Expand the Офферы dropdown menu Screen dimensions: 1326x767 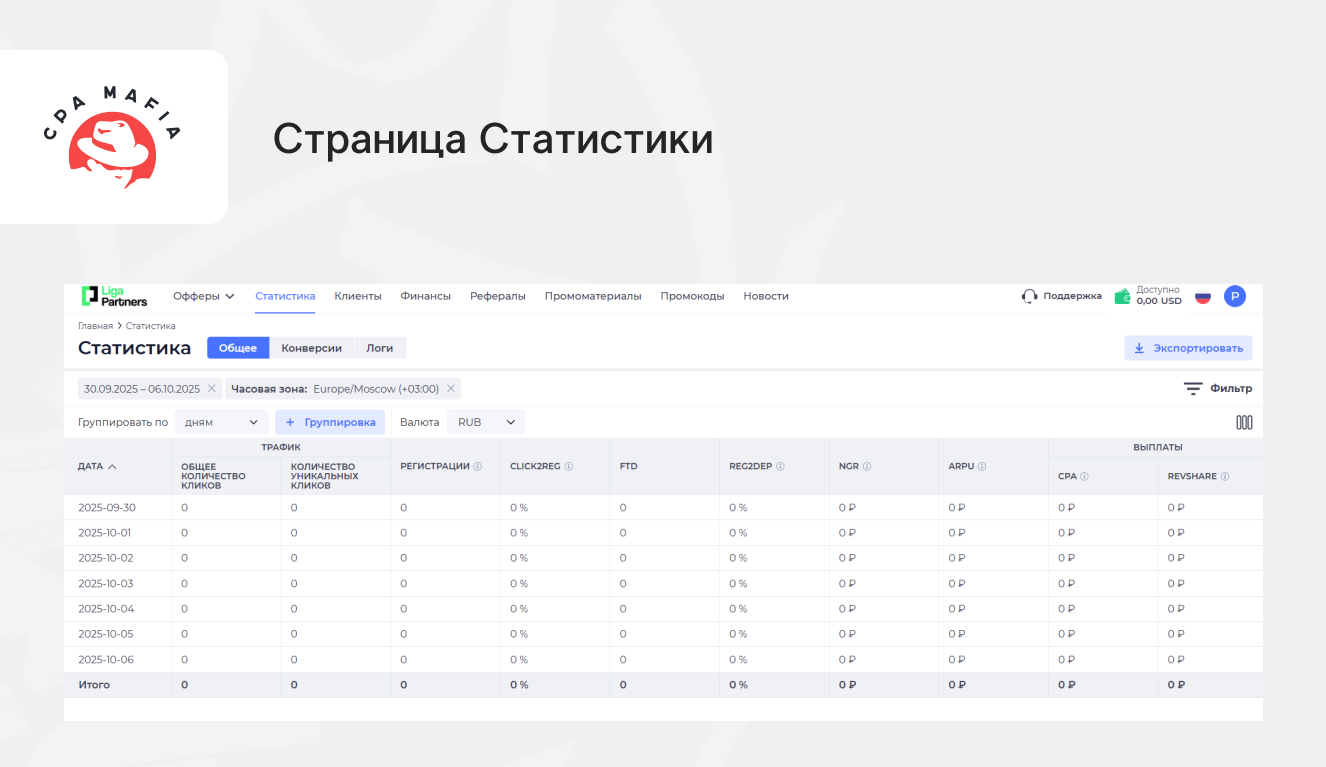[x=203, y=296]
